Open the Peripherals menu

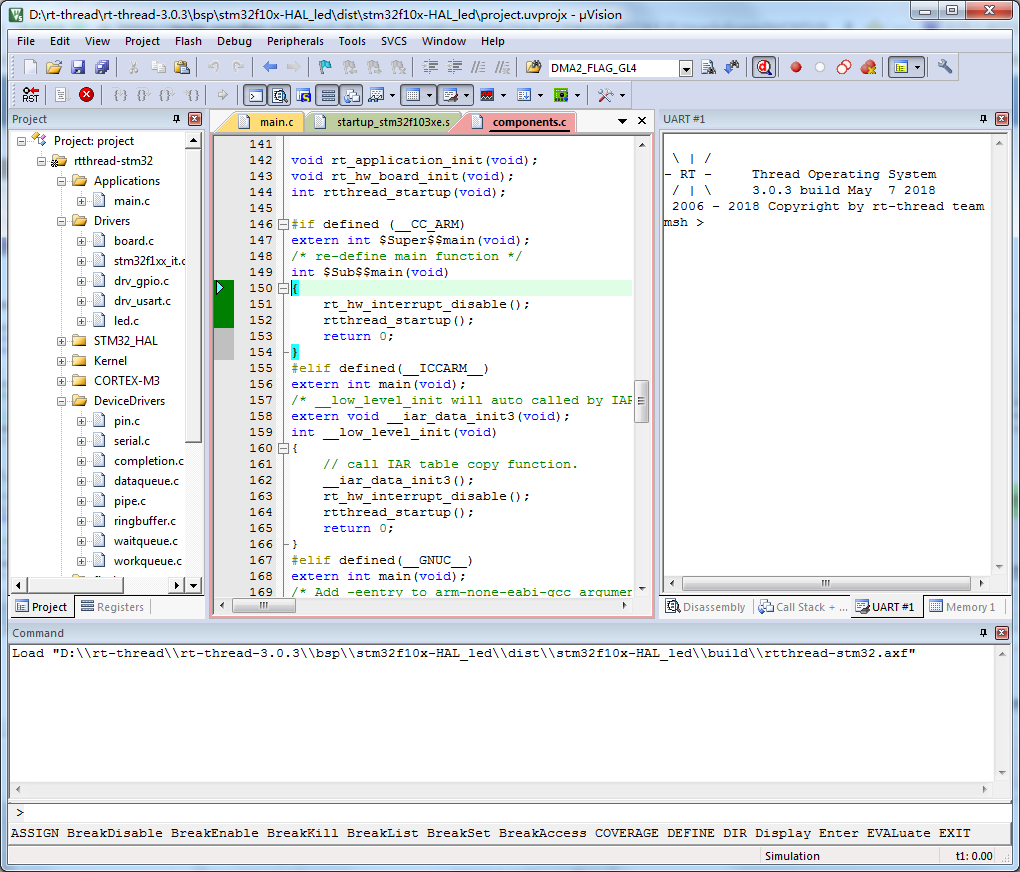(295, 41)
